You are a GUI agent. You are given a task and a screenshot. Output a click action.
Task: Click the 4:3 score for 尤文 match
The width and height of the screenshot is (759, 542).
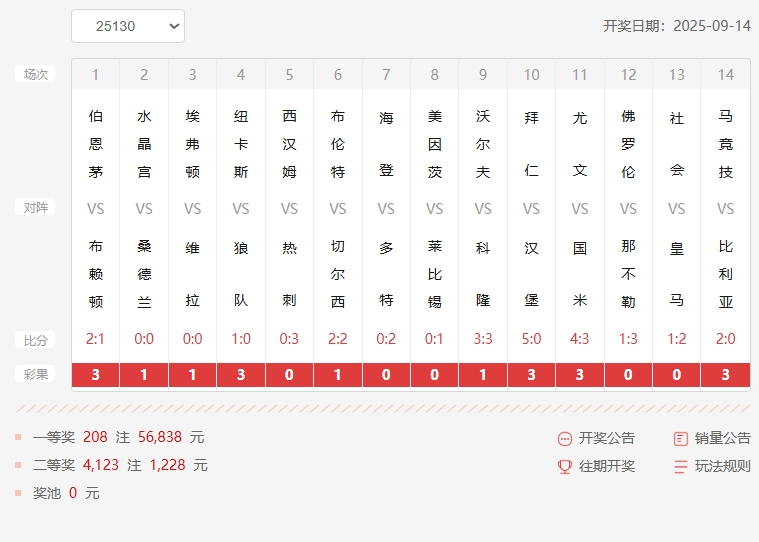coord(580,339)
